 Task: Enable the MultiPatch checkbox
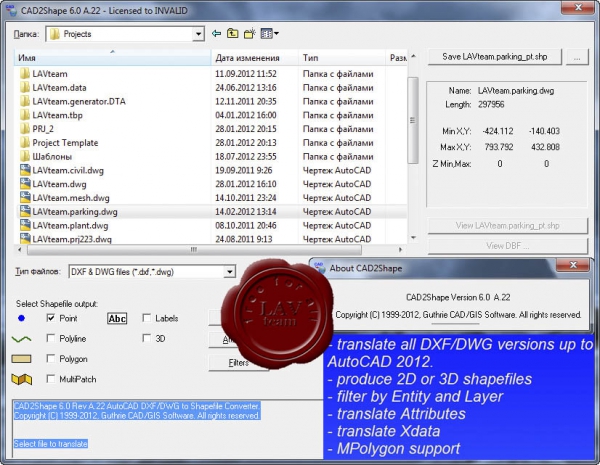[x=51, y=379]
